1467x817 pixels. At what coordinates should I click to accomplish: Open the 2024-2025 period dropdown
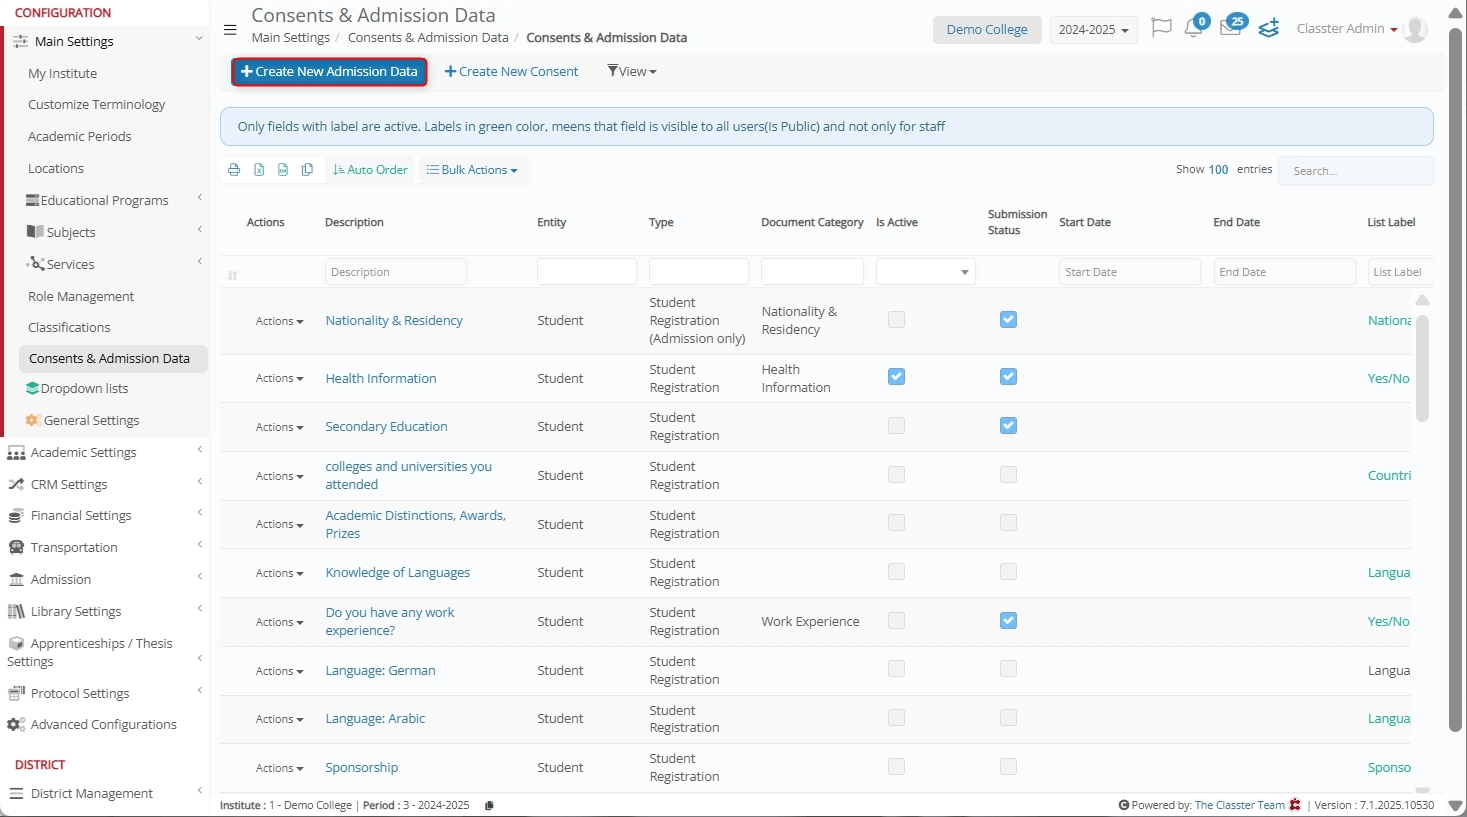tap(1093, 30)
